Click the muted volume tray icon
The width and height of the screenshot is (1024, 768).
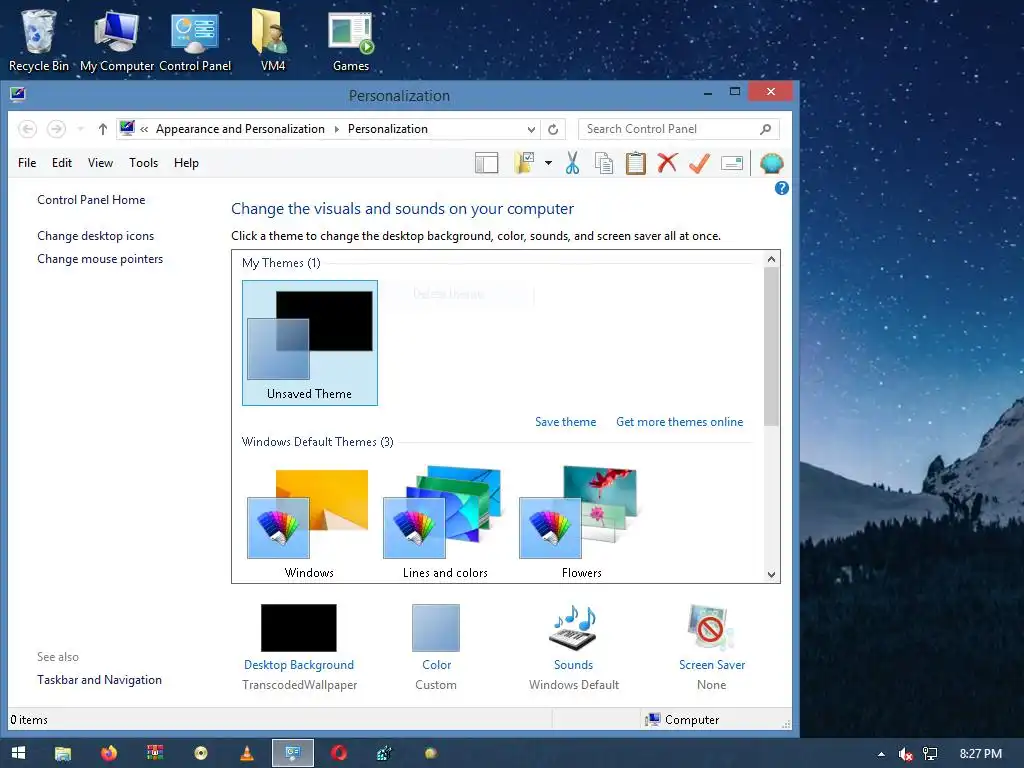coord(905,754)
